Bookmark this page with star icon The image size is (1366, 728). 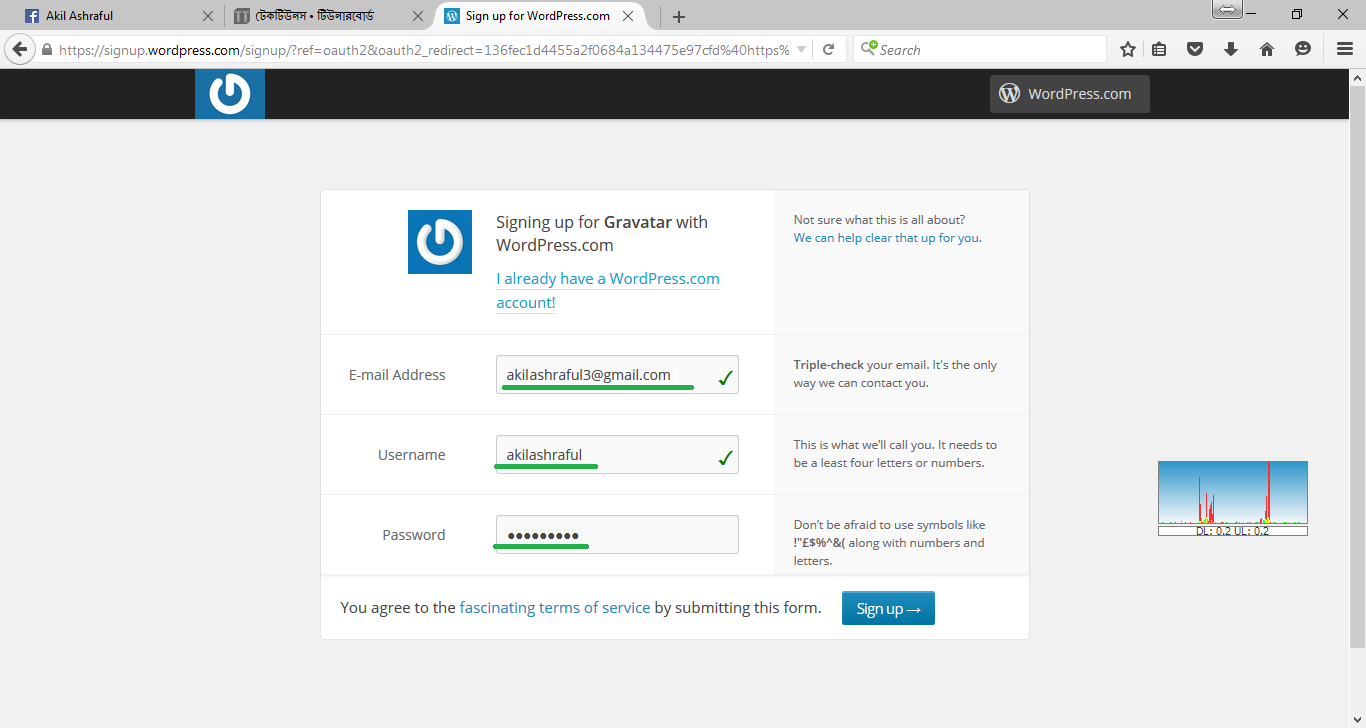1128,49
